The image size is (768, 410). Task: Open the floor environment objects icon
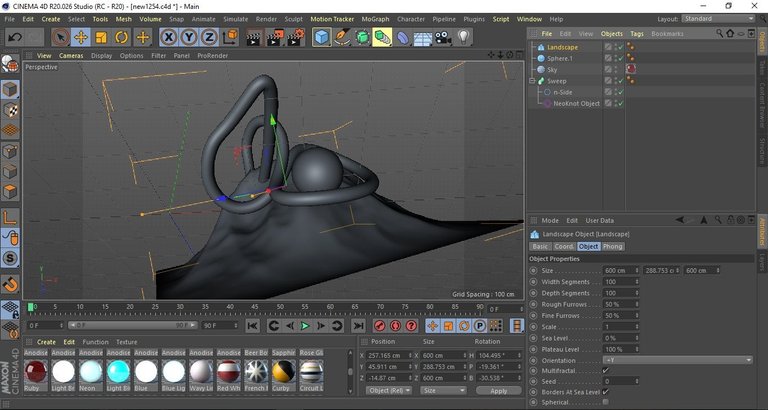click(x=423, y=38)
